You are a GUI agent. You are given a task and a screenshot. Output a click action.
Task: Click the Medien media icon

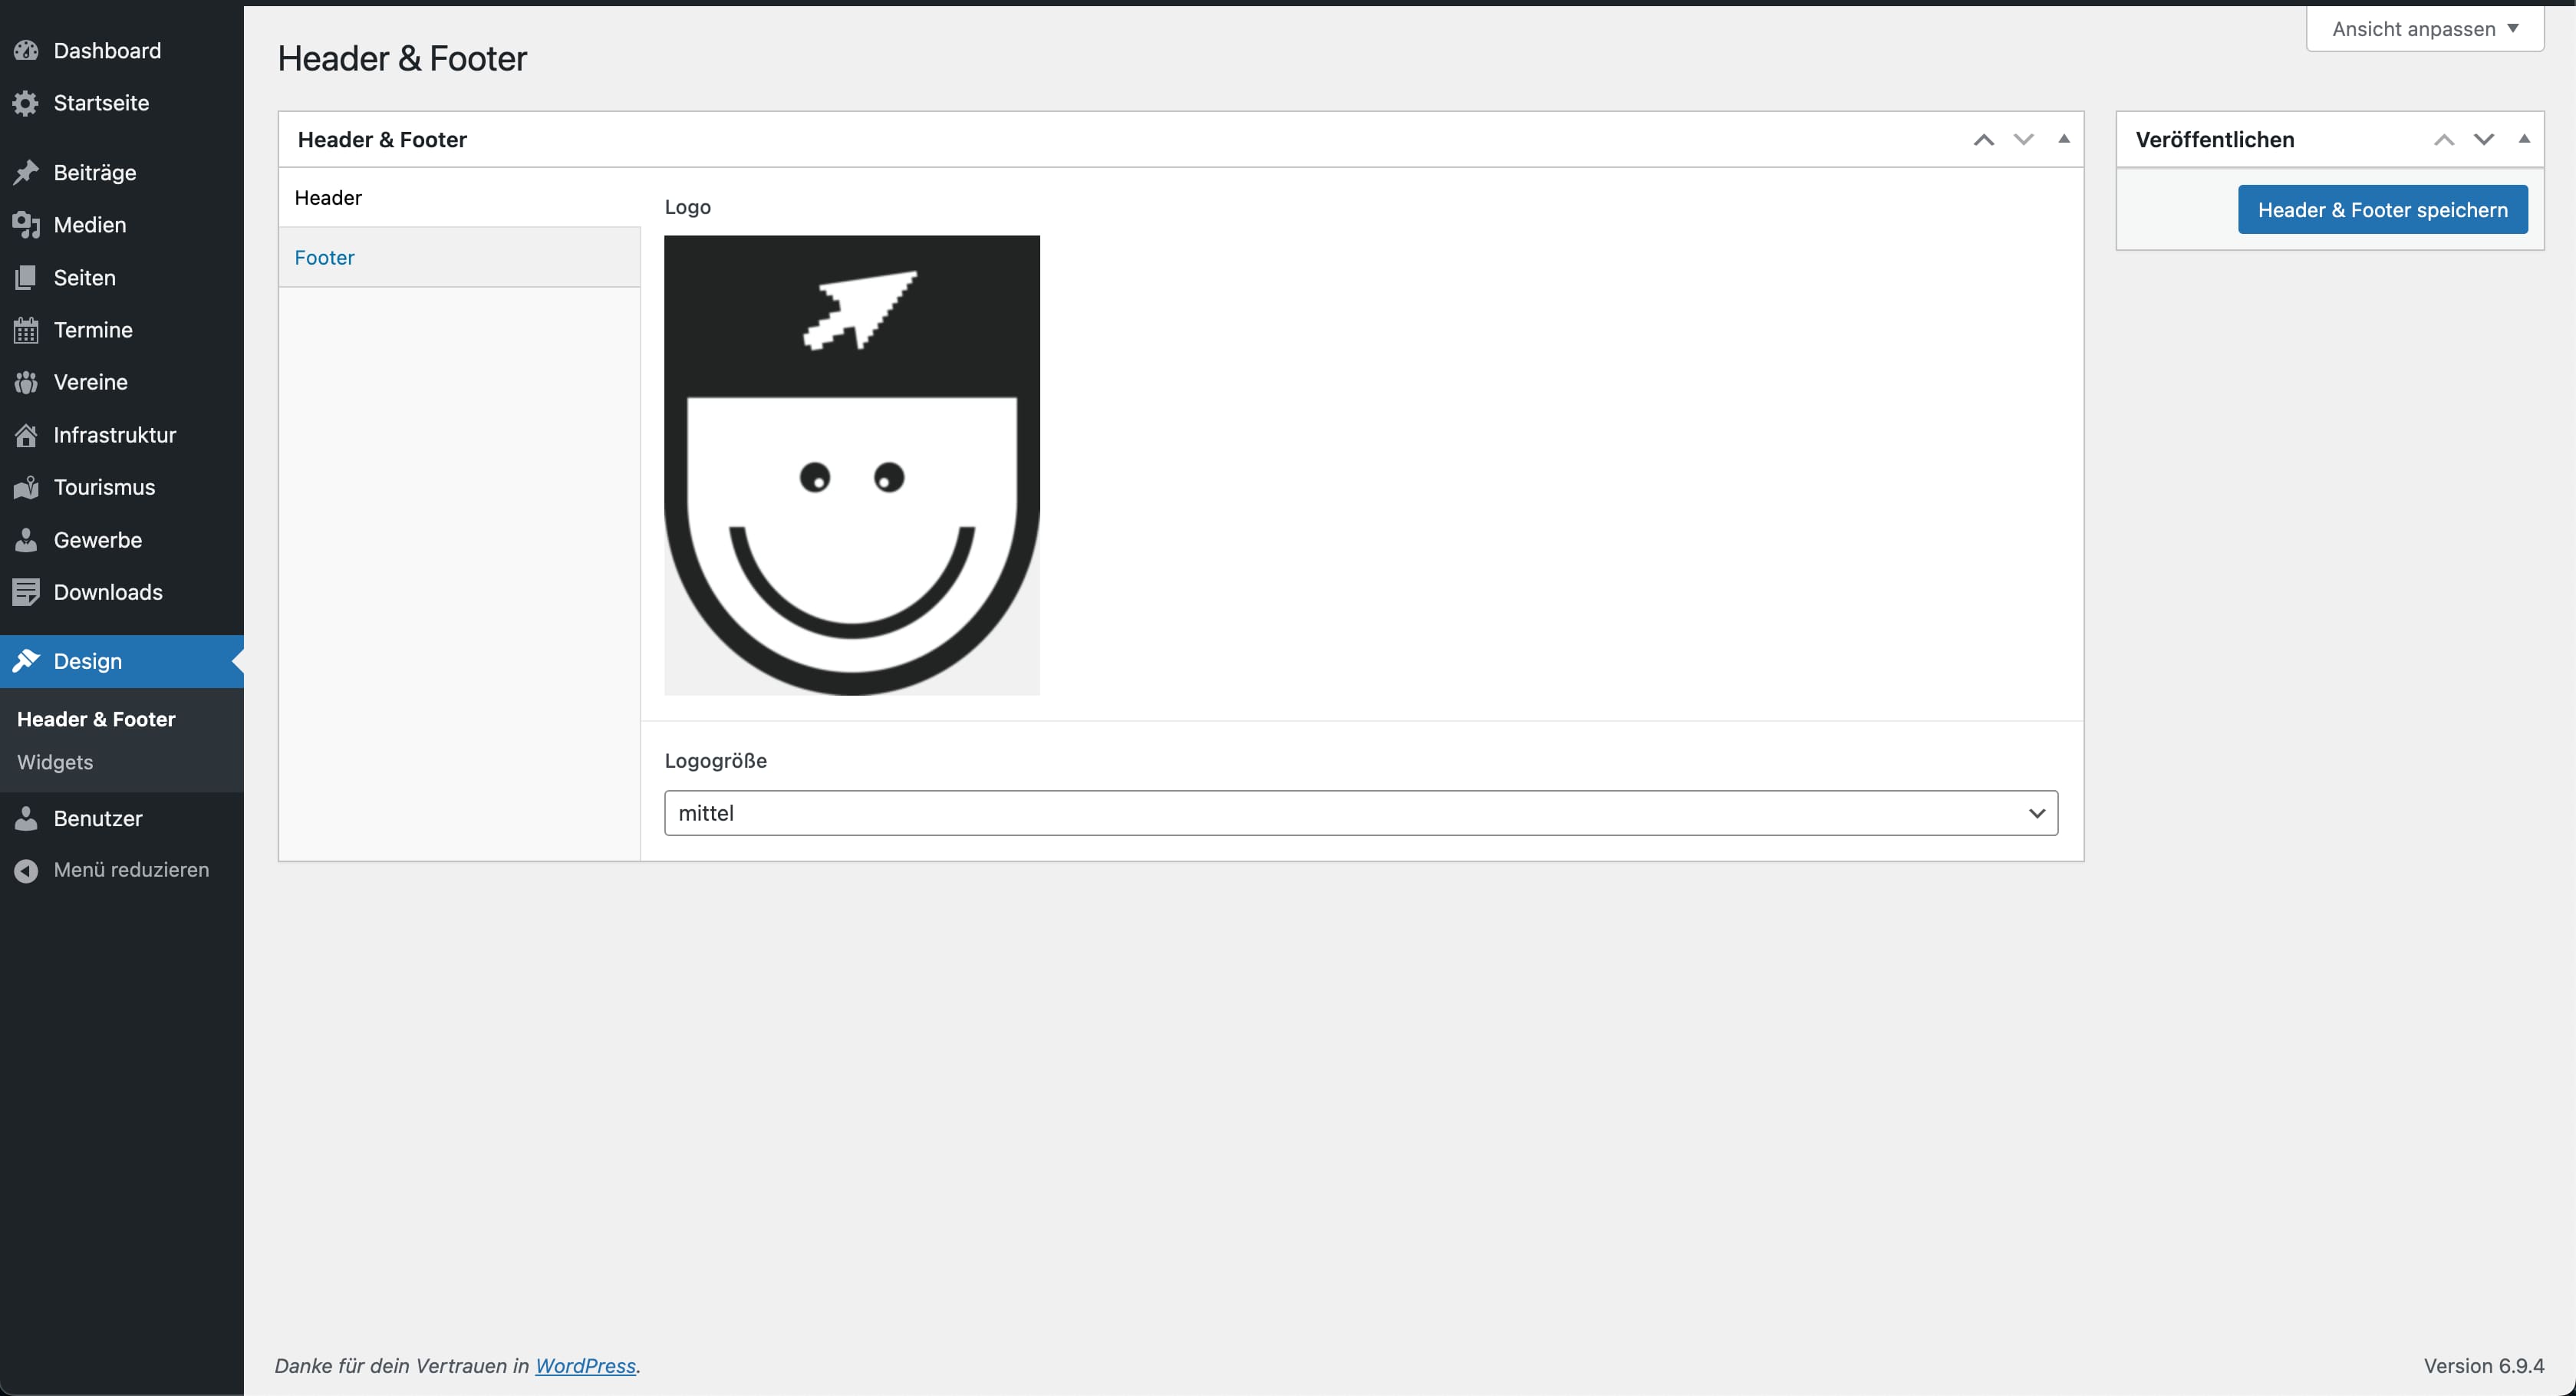pos(26,225)
